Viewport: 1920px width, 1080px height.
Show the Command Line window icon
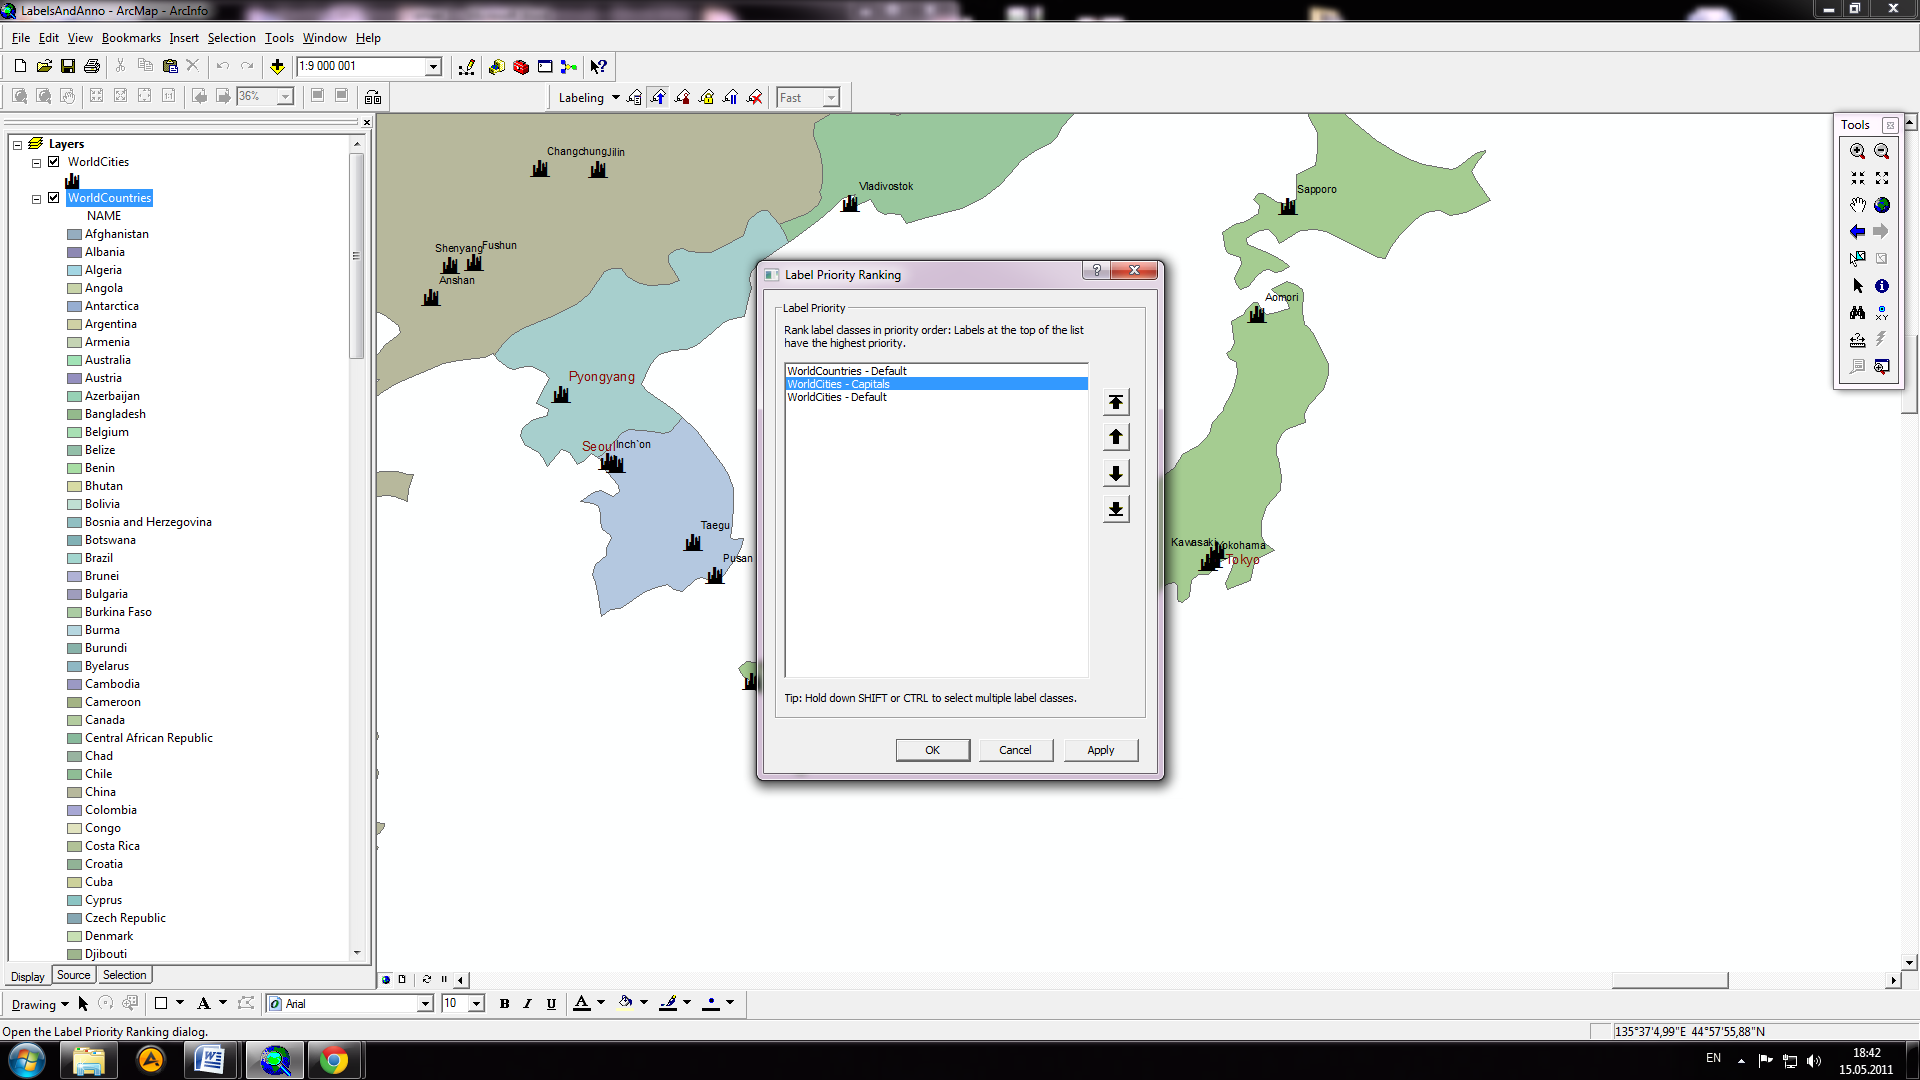coord(545,67)
